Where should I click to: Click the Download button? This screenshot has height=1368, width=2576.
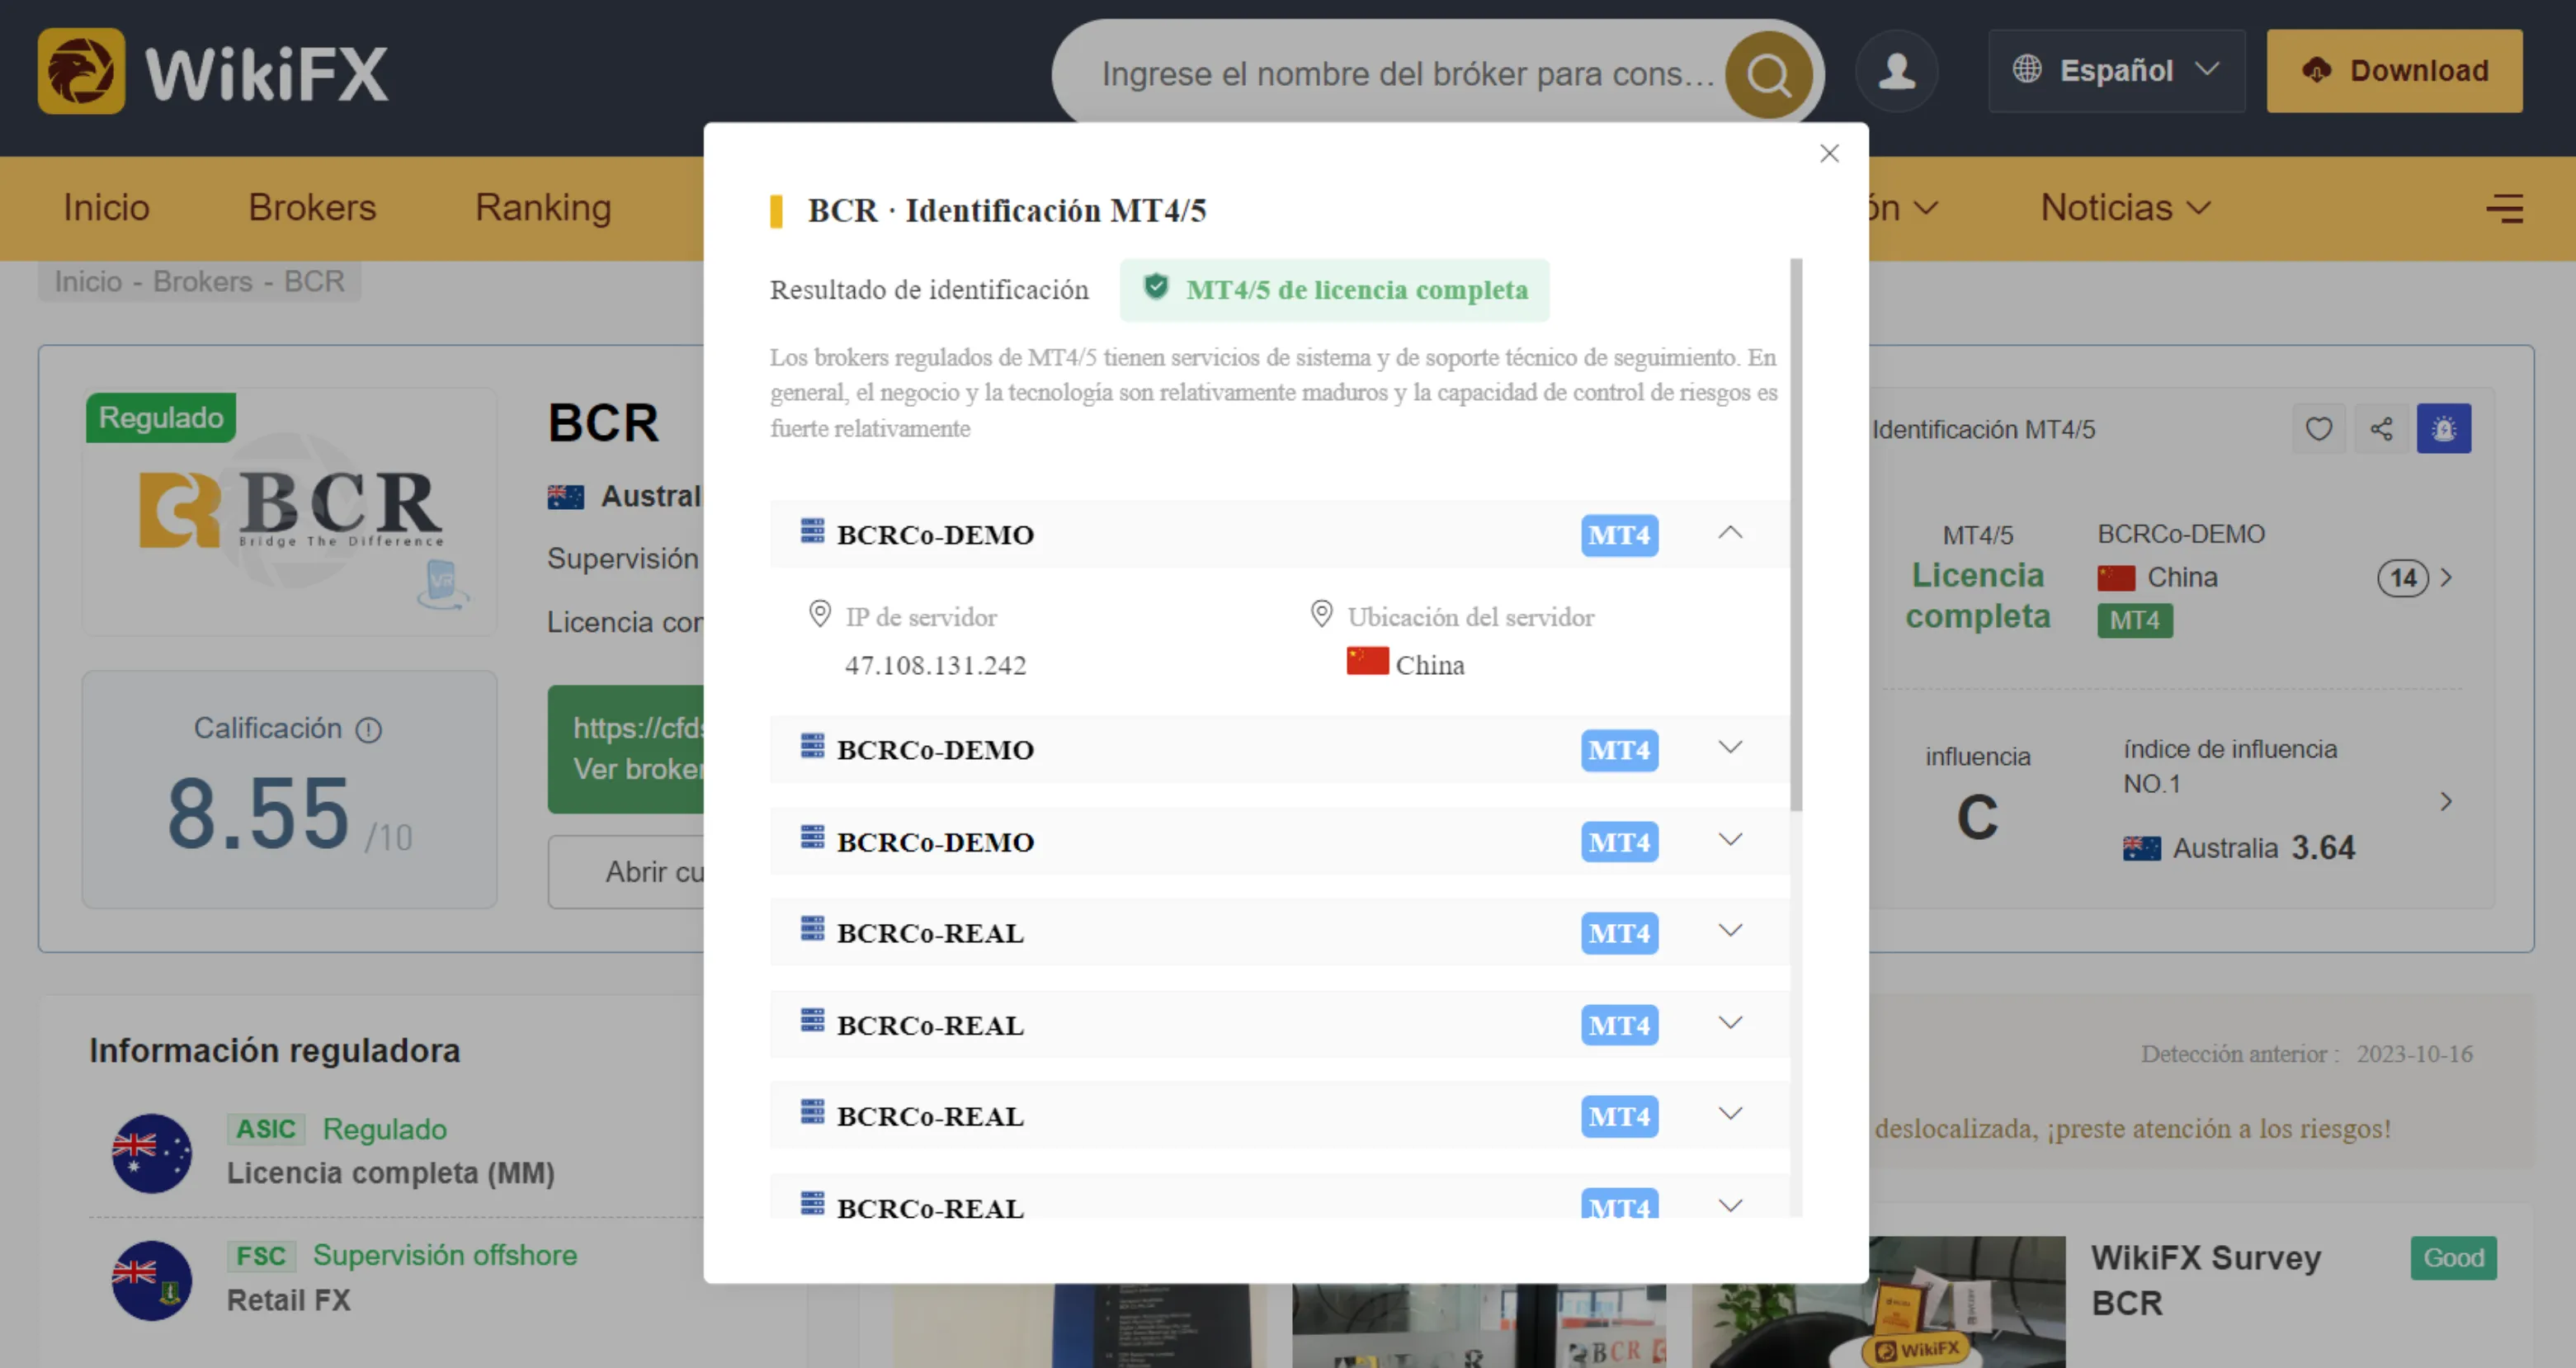pyautogui.click(x=2394, y=71)
